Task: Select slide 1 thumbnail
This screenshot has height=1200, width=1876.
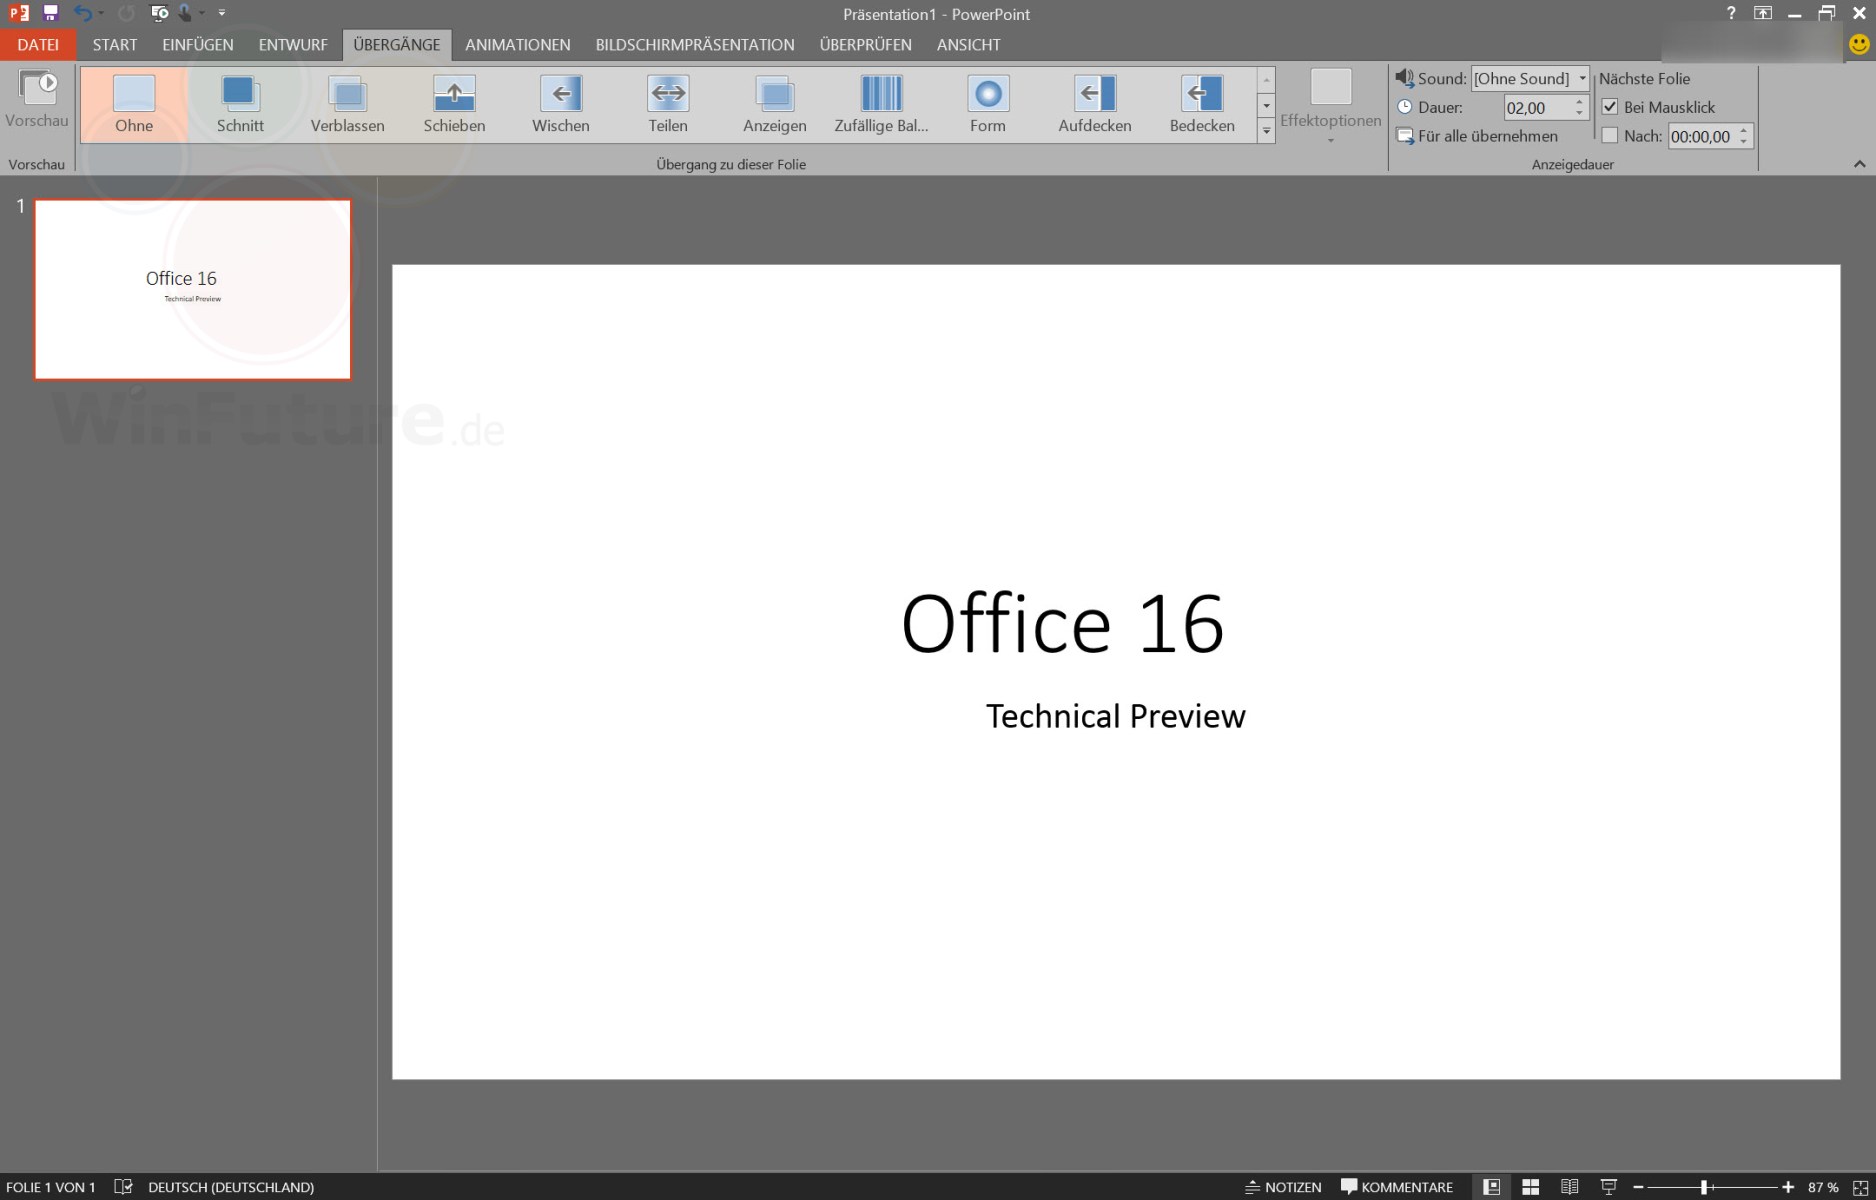Action: 193,289
